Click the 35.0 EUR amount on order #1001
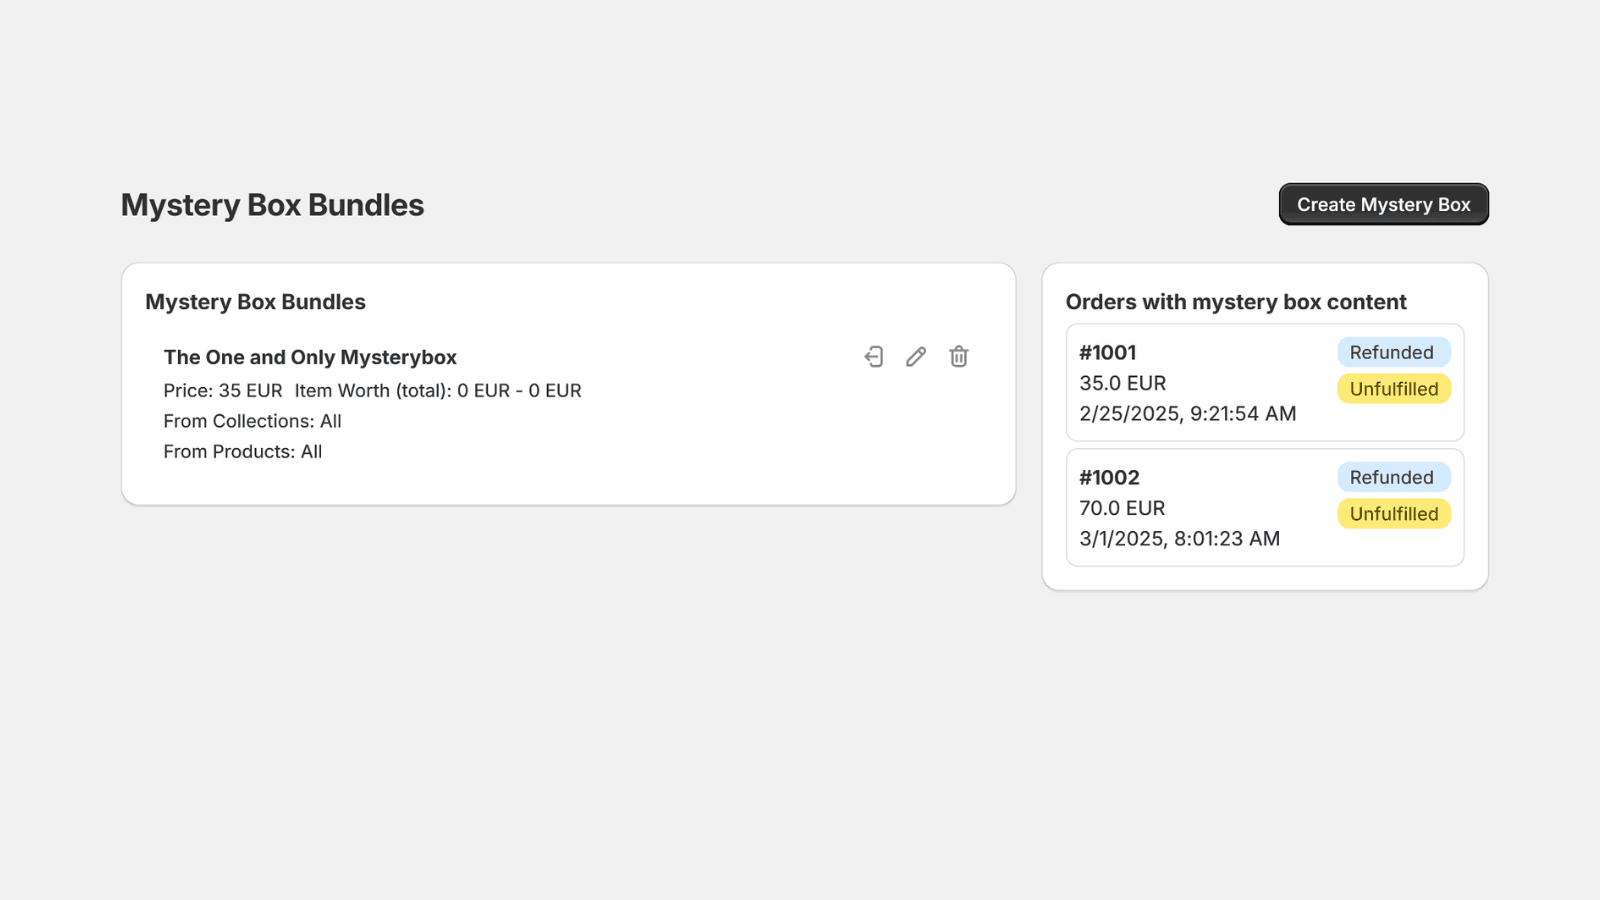 pos(1122,382)
